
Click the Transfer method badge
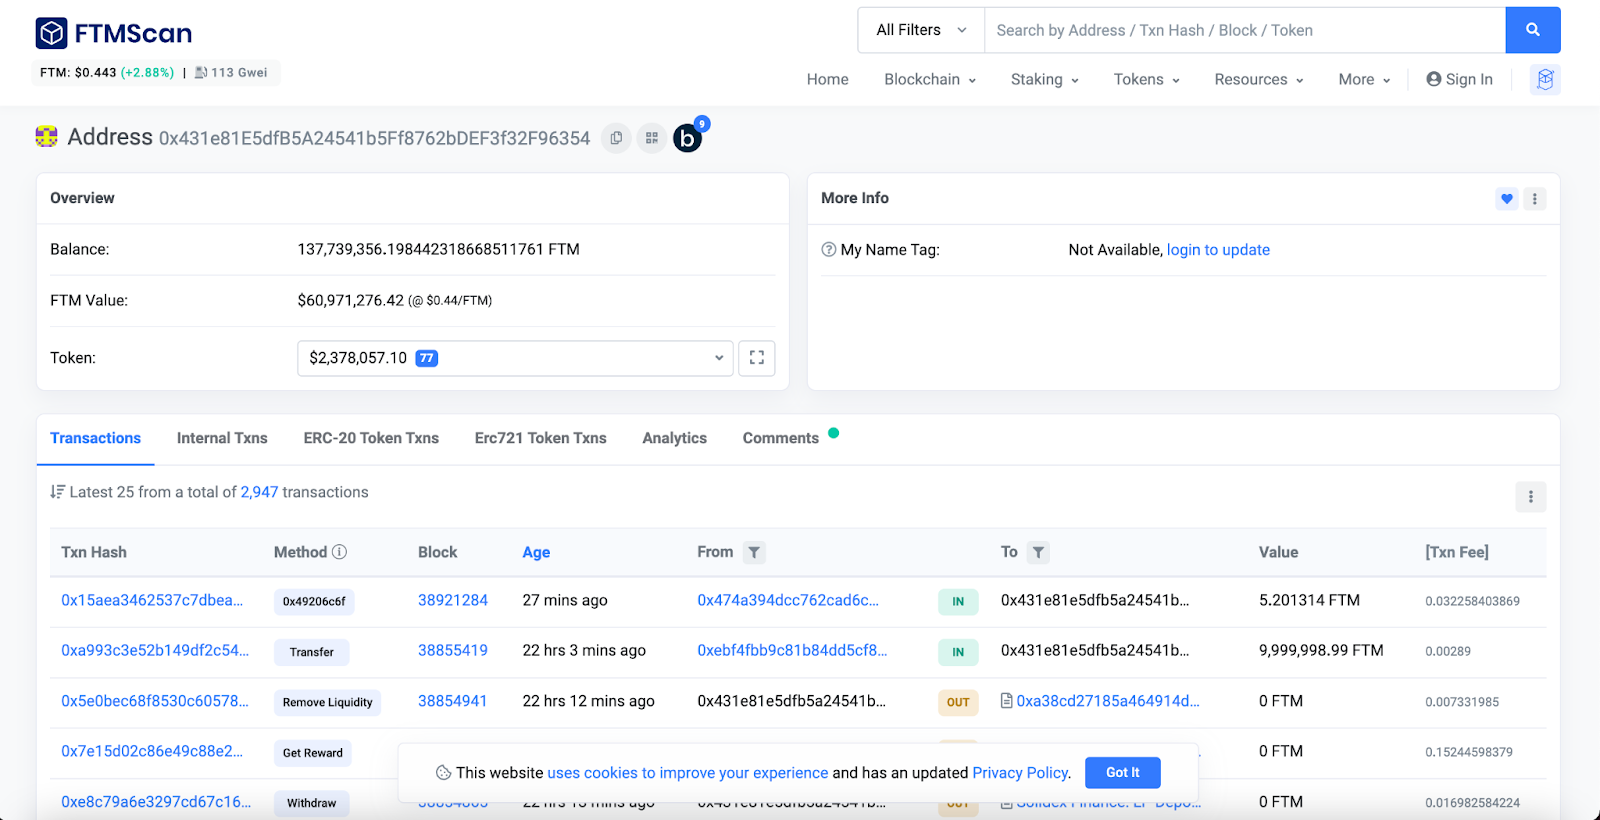(x=311, y=652)
